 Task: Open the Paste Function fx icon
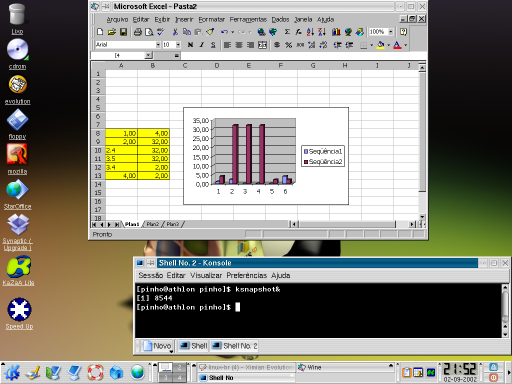pyautogui.click(x=298, y=32)
